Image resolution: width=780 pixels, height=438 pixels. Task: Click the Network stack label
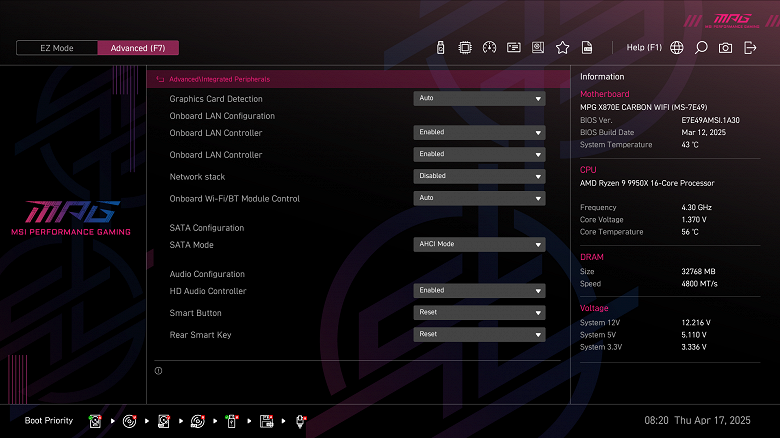[197, 177]
